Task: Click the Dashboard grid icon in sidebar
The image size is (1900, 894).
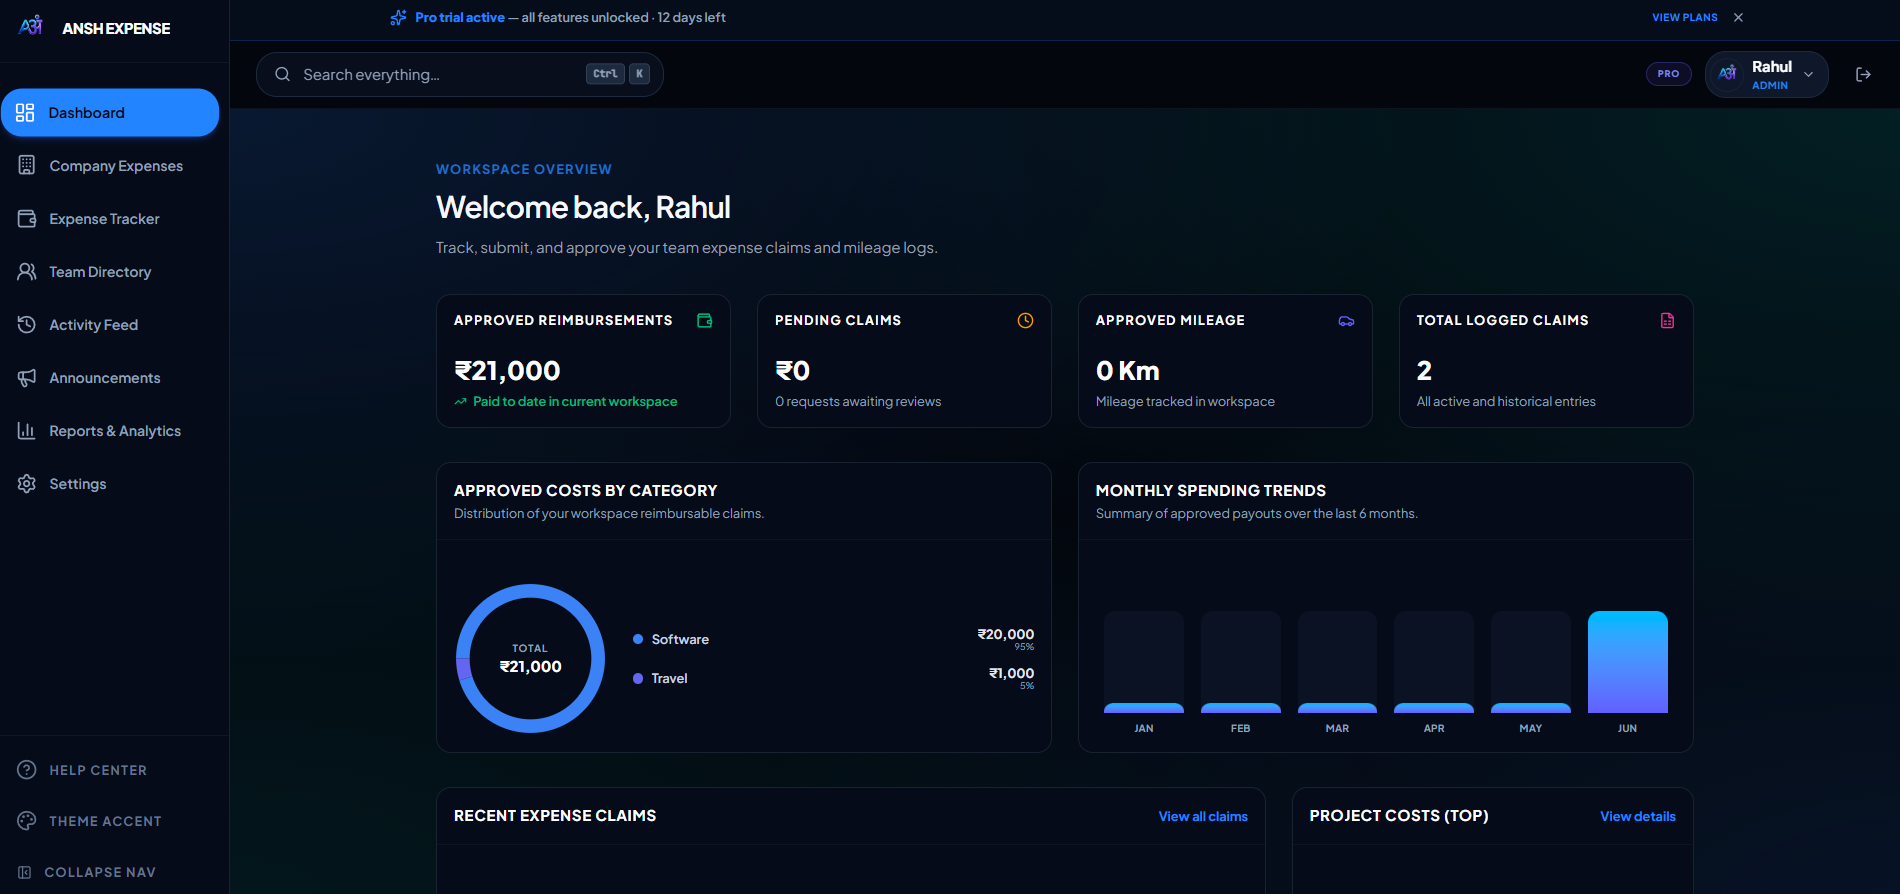Action: (x=25, y=113)
